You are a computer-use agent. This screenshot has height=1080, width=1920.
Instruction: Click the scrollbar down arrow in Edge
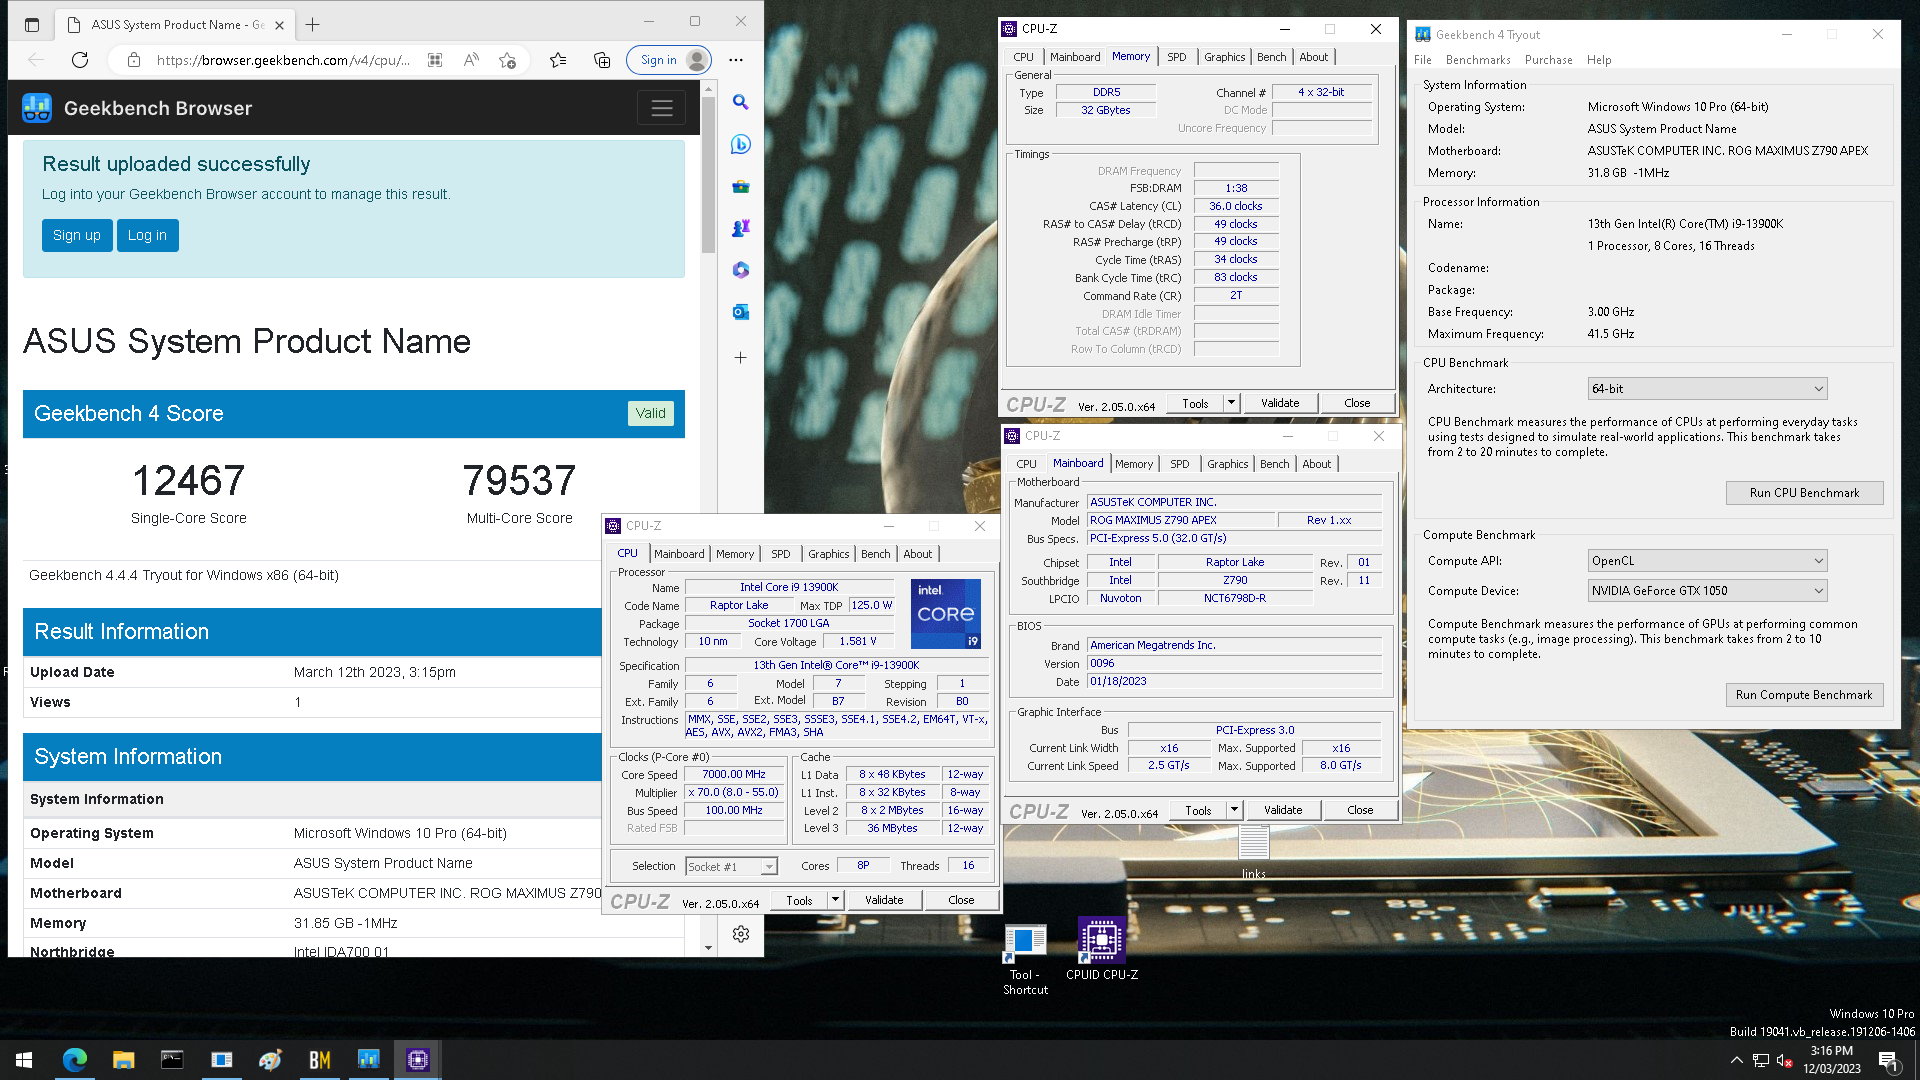[x=708, y=948]
